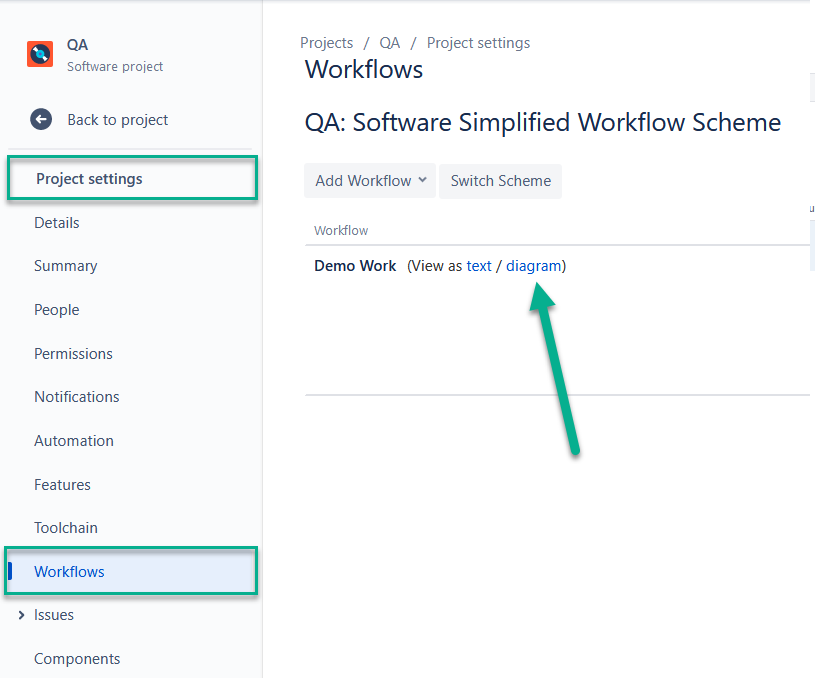Go to the People settings
The image size is (815, 678).
coord(56,309)
